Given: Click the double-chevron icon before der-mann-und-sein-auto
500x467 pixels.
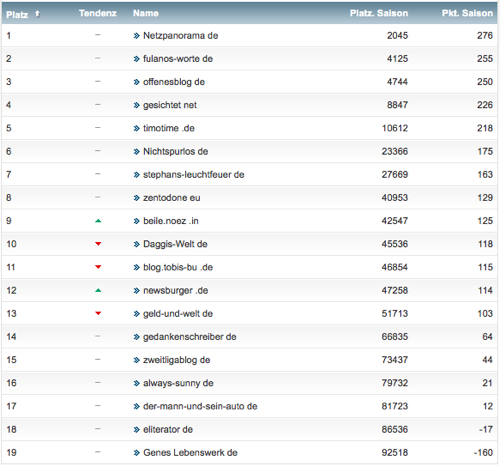Looking at the screenshot, I should point(136,406).
